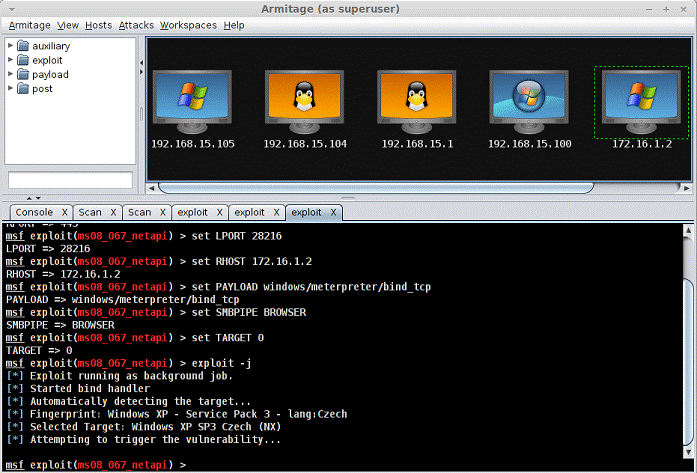Click the msf console command prompt line
Image resolution: width=697 pixels, height=473 pixels.
click(x=96, y=465)
